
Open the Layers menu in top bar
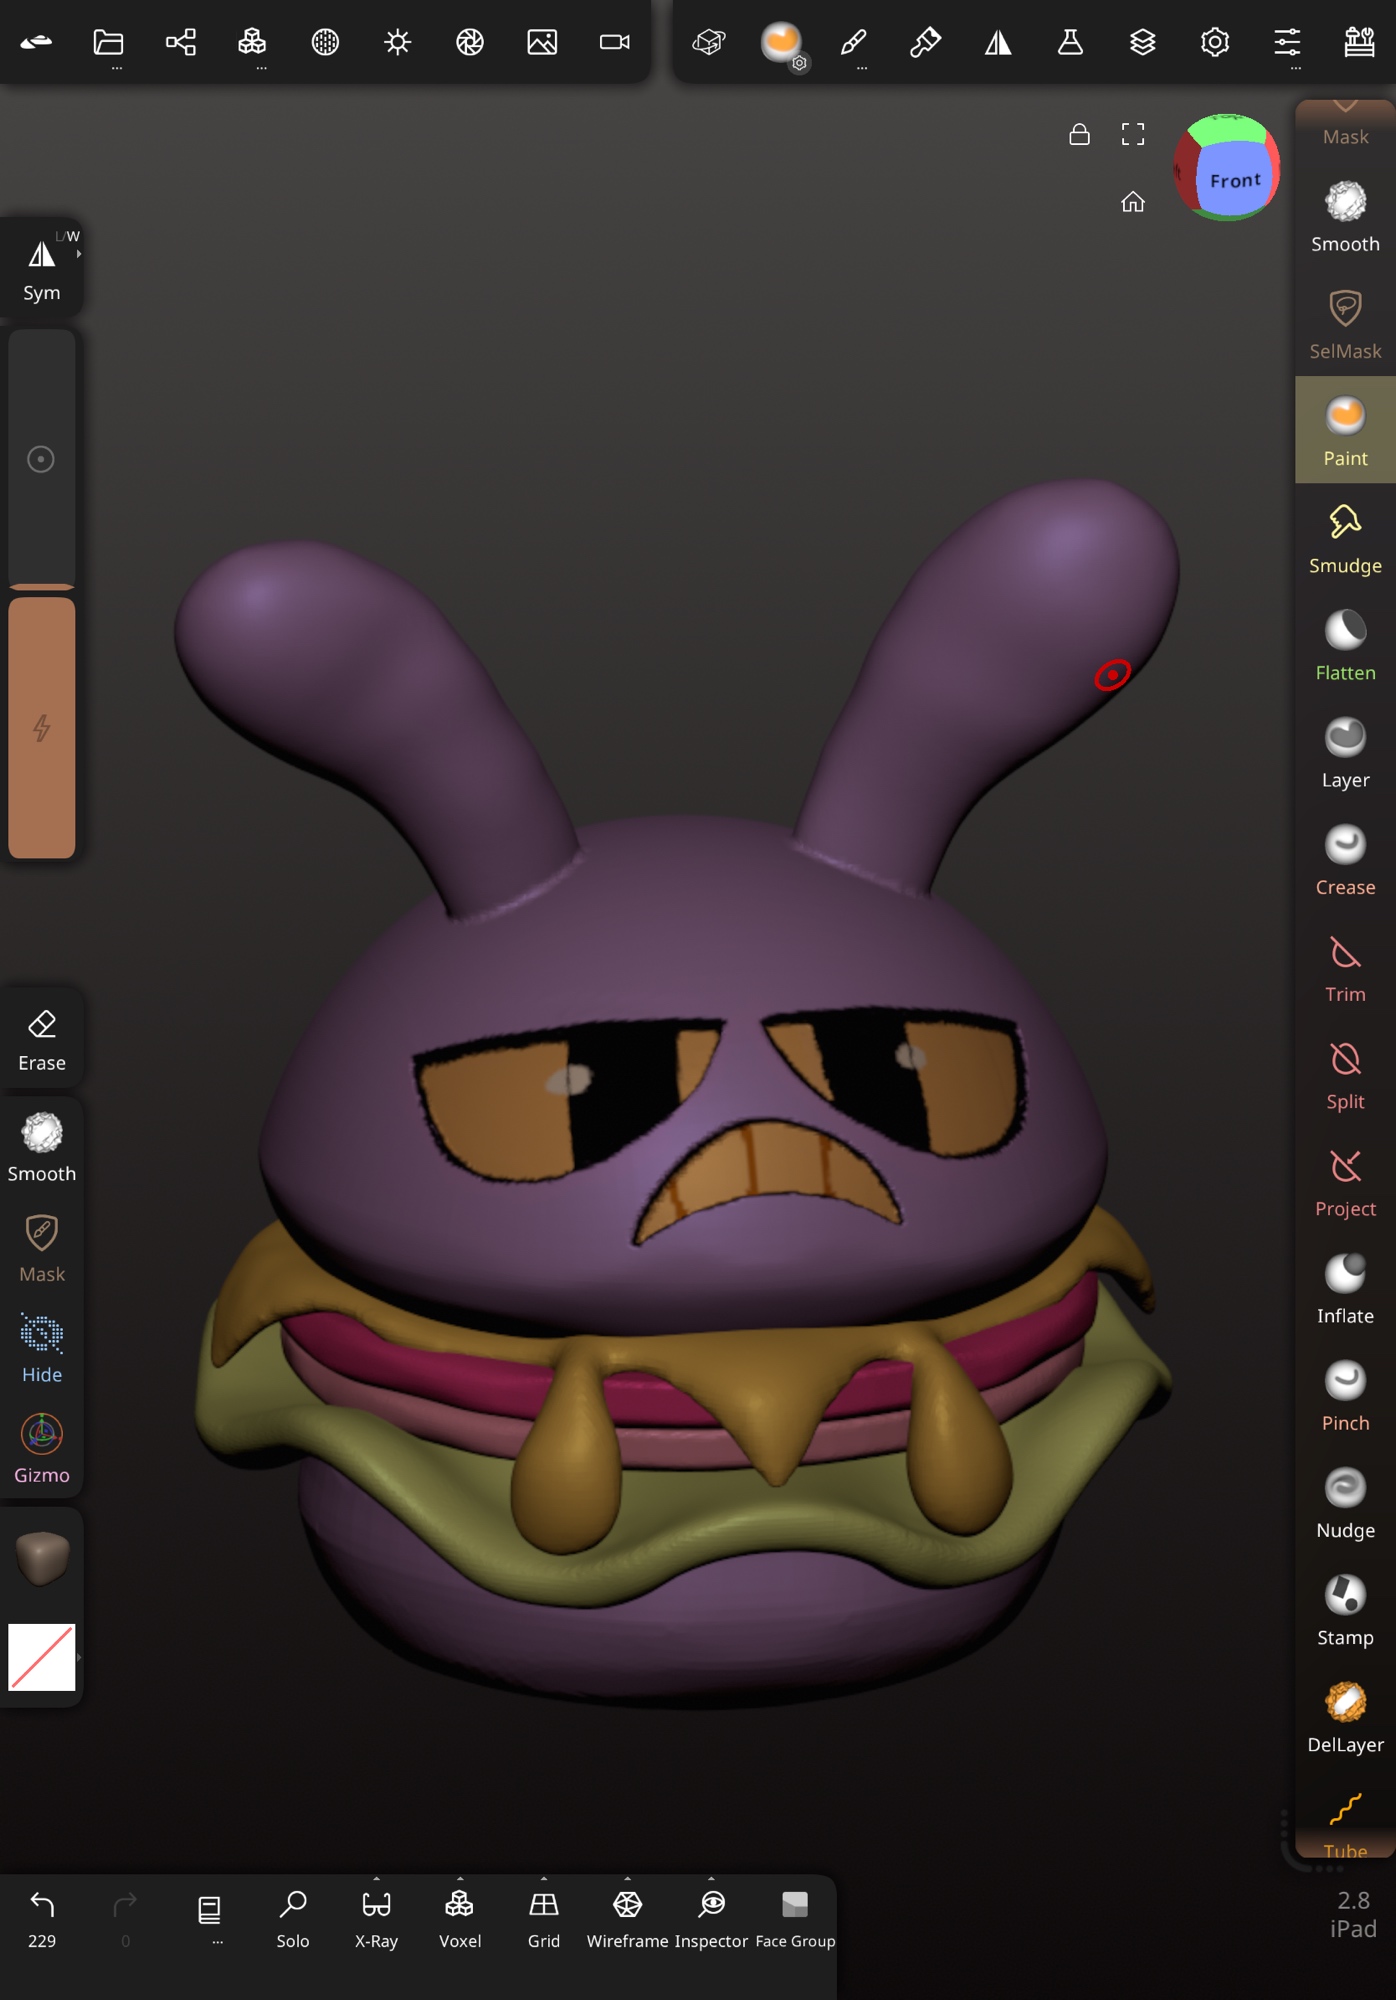tap(1142, 42)
